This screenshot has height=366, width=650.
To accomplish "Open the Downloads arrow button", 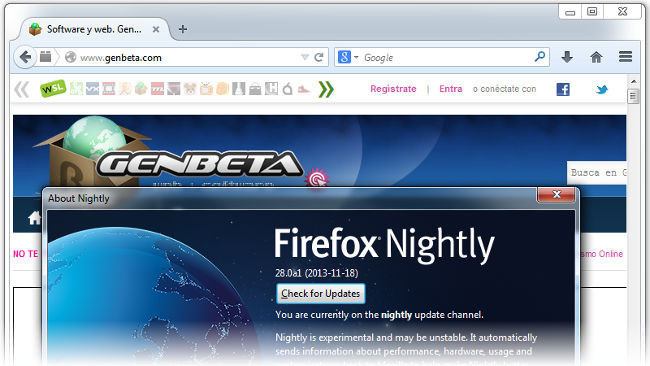I will pyautogui.click(x=567, y=57).
